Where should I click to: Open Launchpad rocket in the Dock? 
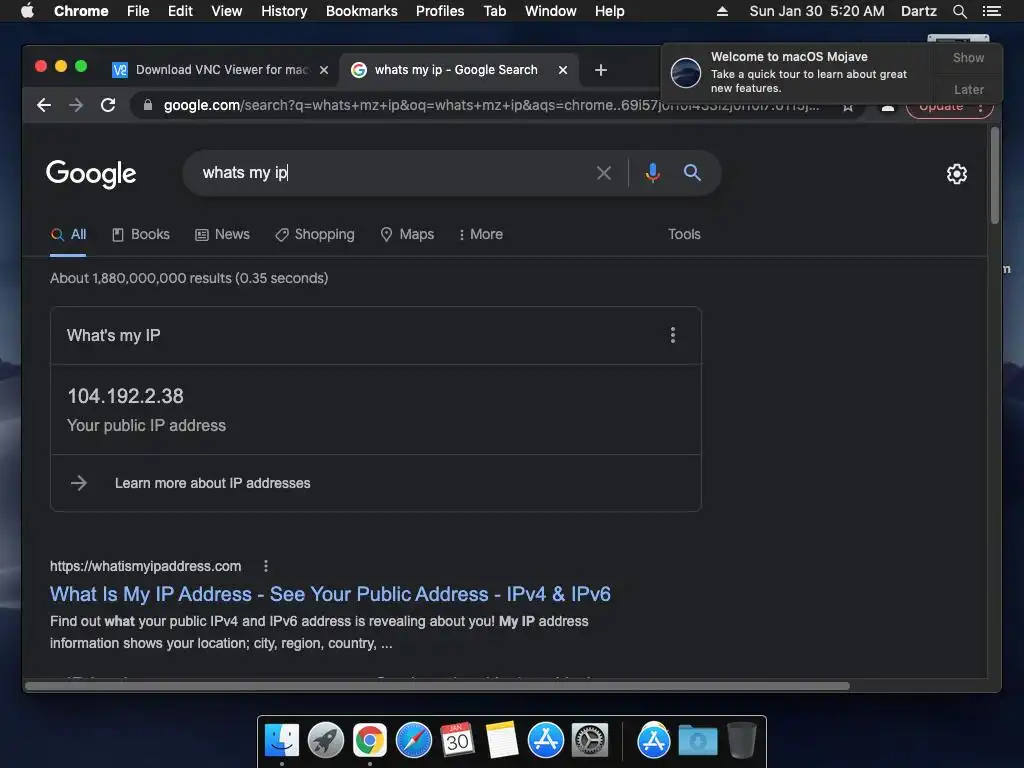(x=325, y=741)
